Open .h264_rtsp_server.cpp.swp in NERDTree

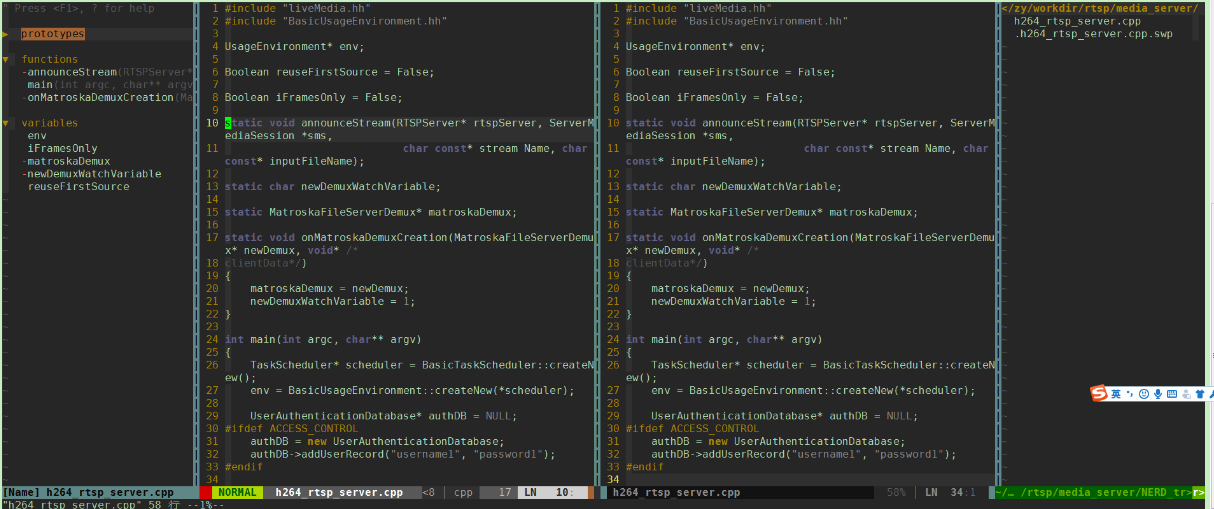[1093, 34]
